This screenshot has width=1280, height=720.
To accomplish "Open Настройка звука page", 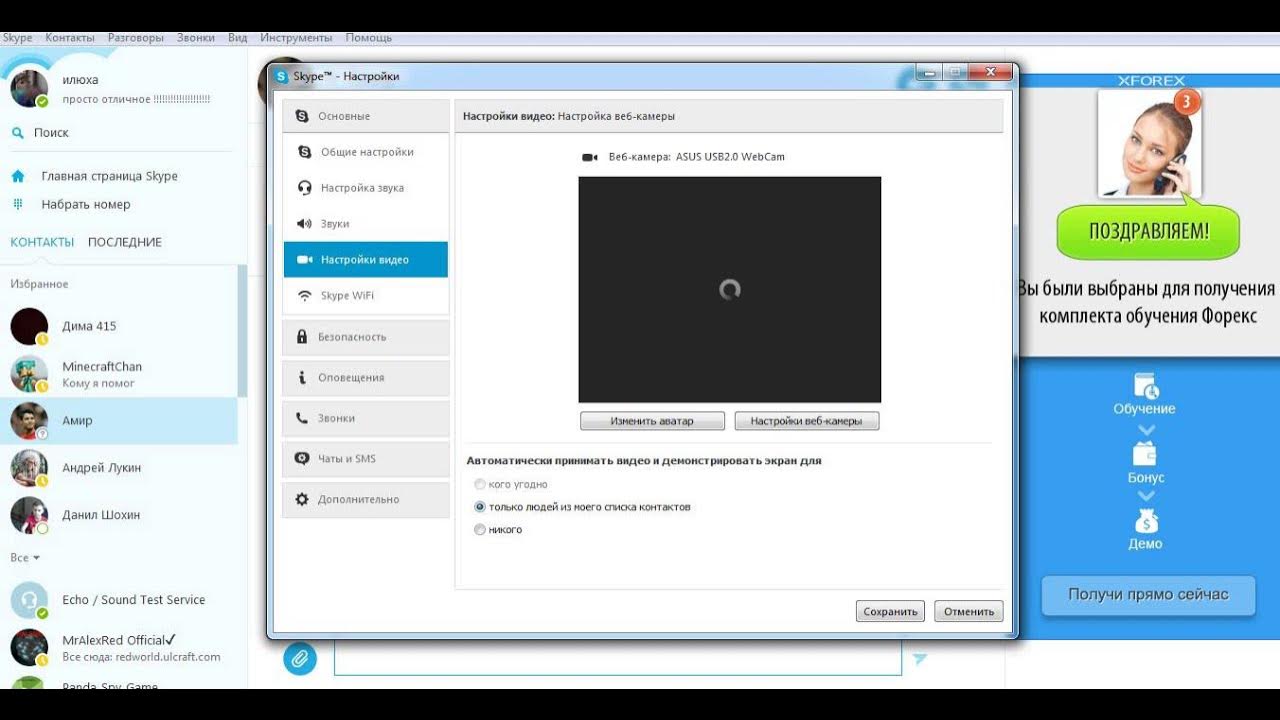I will tap(366, 188).
